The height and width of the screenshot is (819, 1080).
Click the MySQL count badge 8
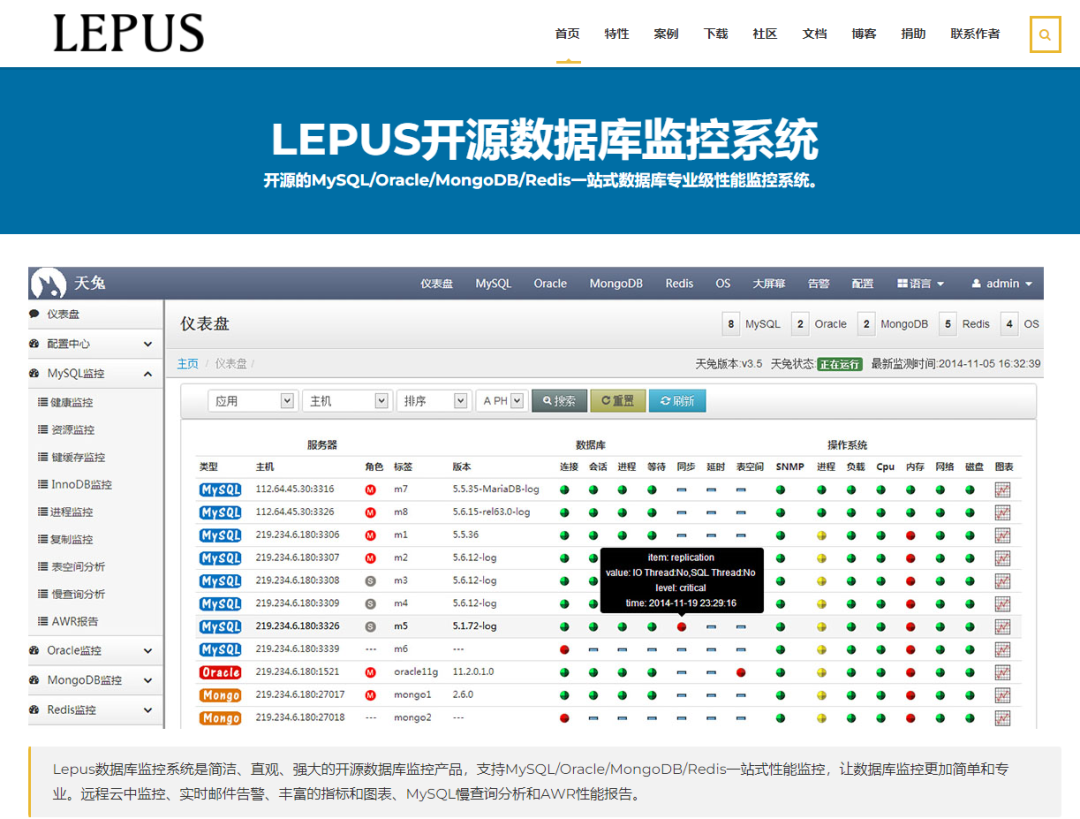(731, 324)
